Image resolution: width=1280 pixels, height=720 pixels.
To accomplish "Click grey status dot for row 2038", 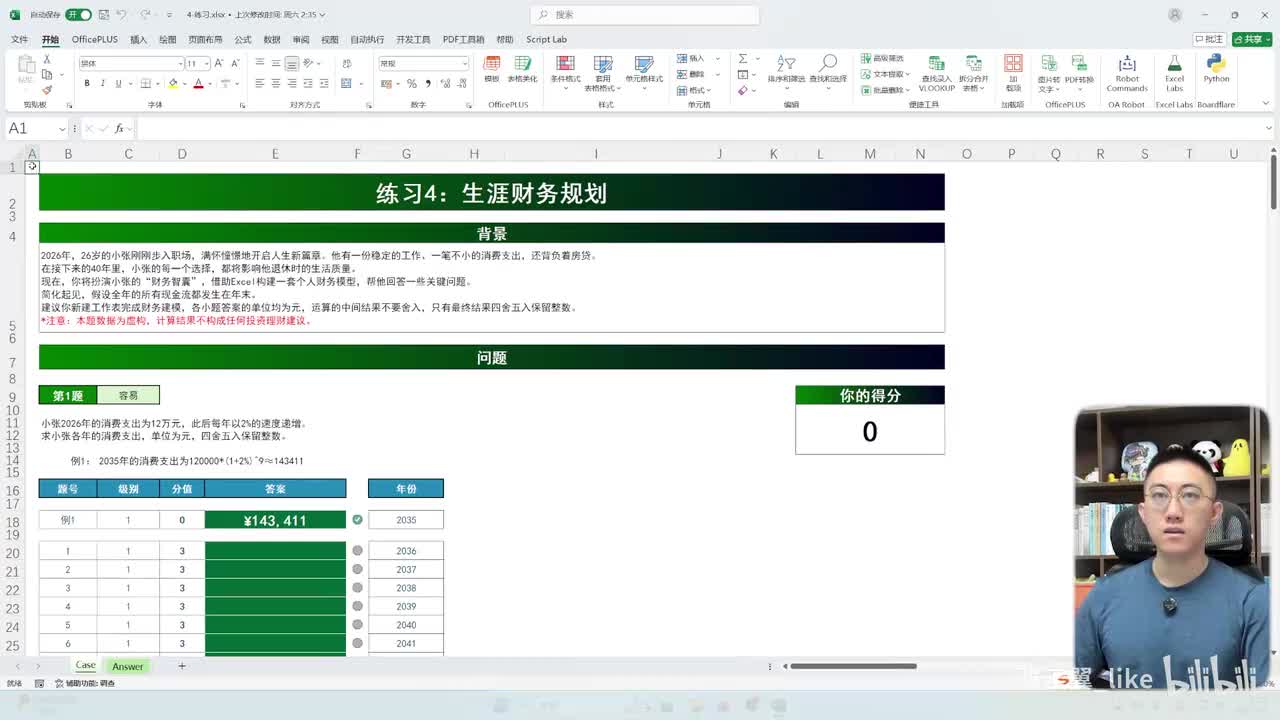I will click(357, 588).
